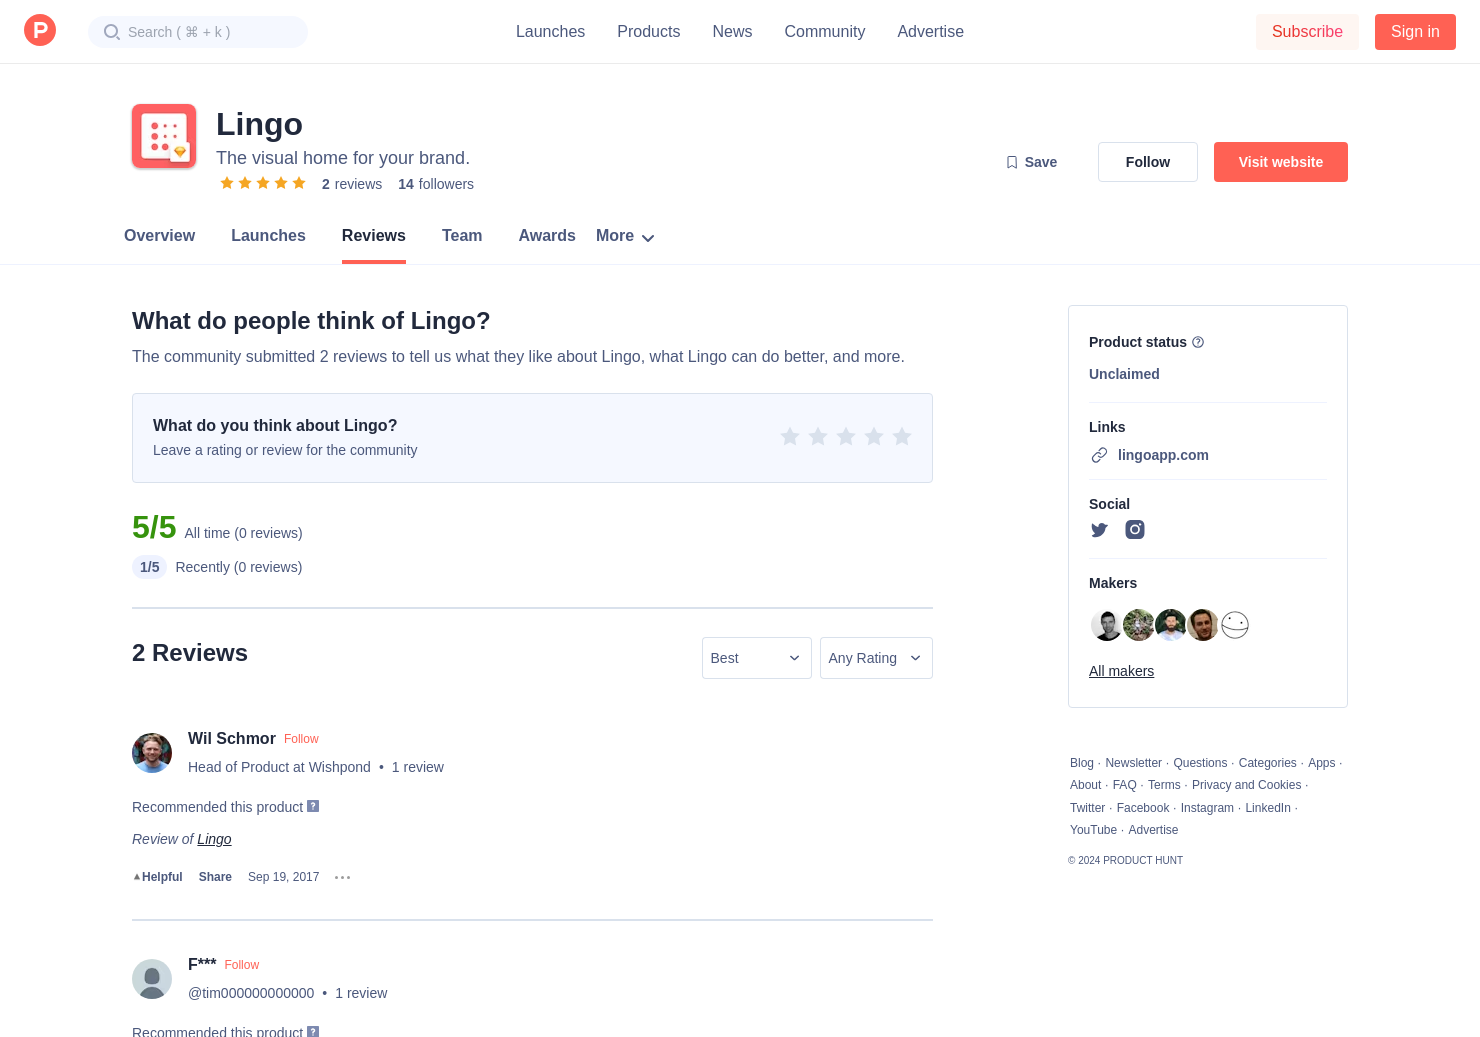This screenshot has height=1037, width=1480.
Task: Open Community from the navigation
Action: click(824, 31)
